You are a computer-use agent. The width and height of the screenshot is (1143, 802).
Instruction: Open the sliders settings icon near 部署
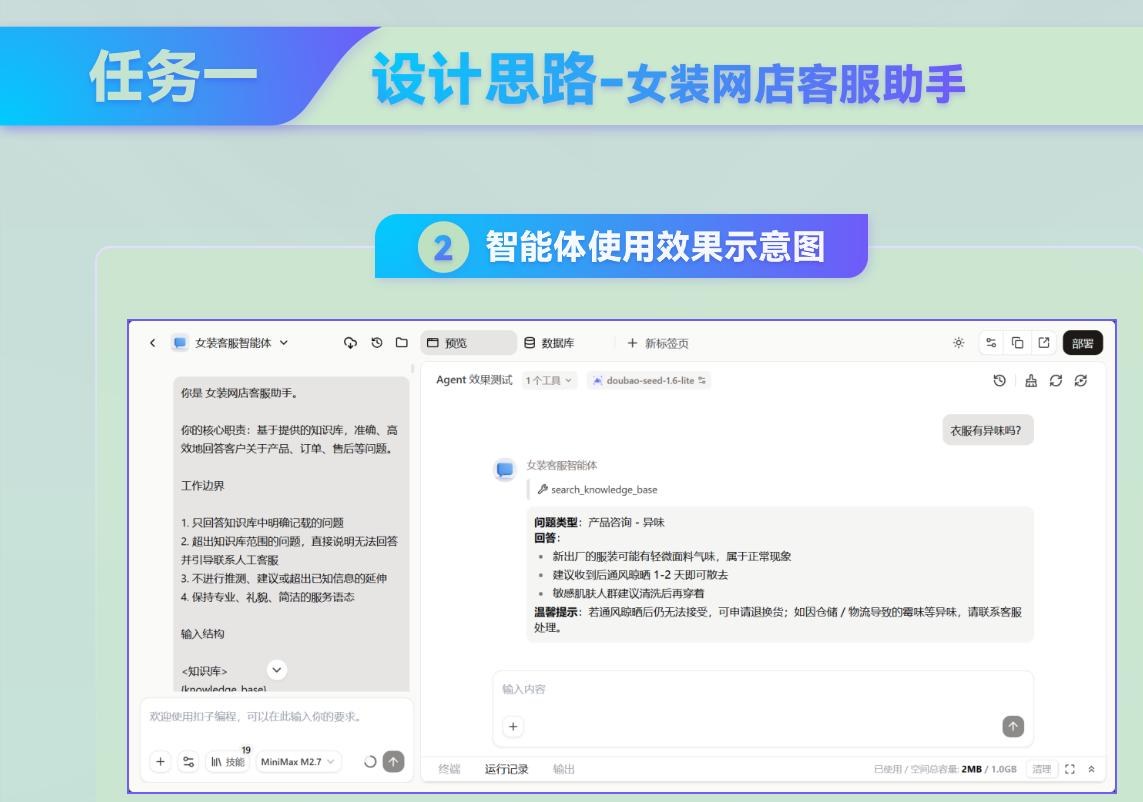click(x=991, y=343)
